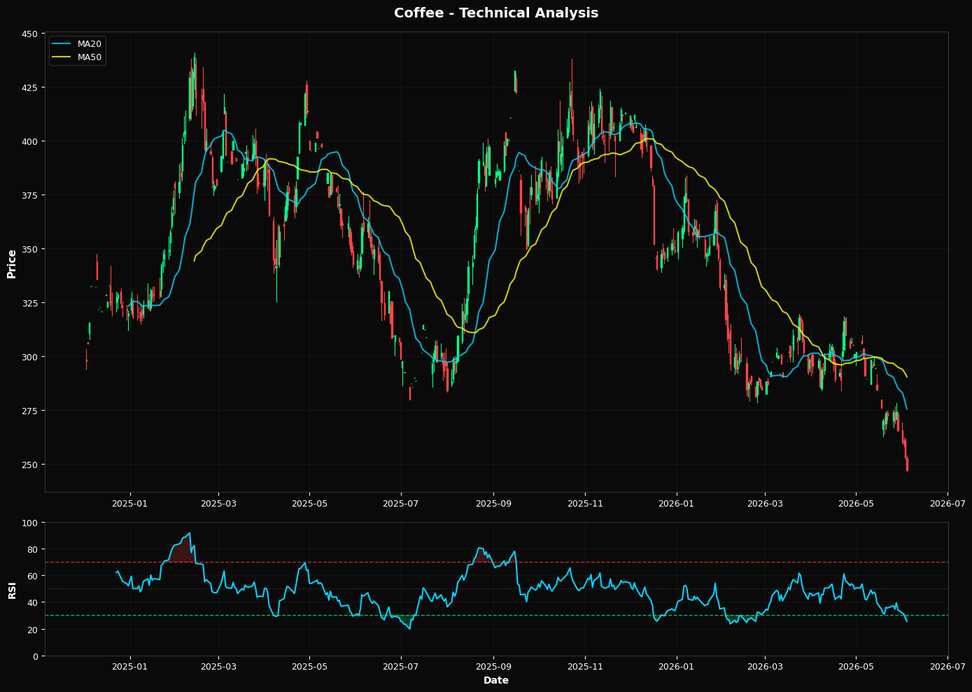Click the RSI axis 60 tick
This screenshot has height=692, width=972.
point(33,576)
